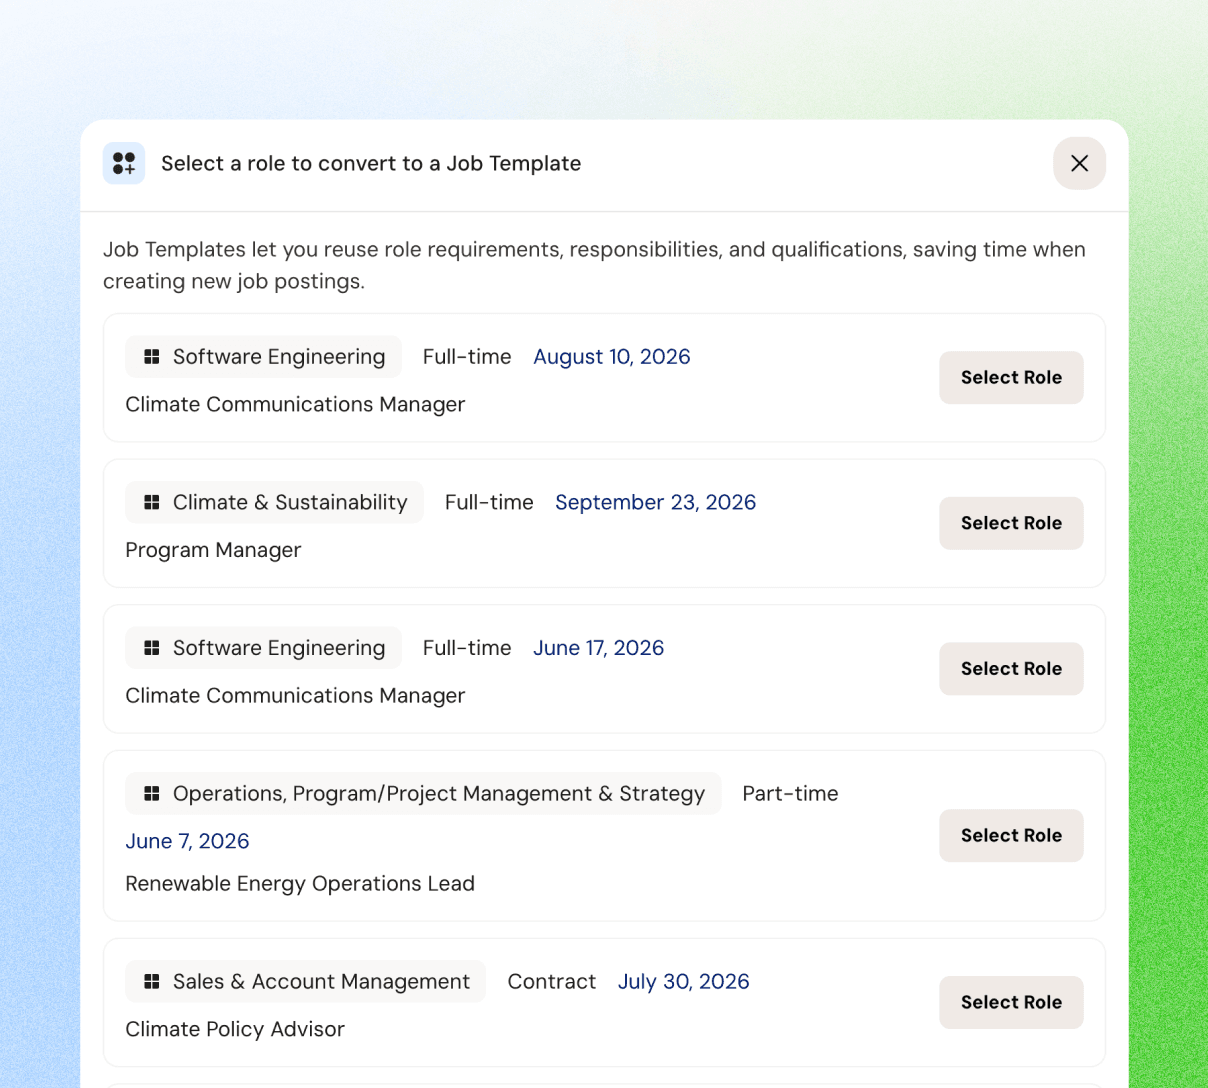The width and height of the screenshot is (1208, 1088).
Task: Click grid icon in Sales & Account Management tag
Action: [x=152, y=981]
